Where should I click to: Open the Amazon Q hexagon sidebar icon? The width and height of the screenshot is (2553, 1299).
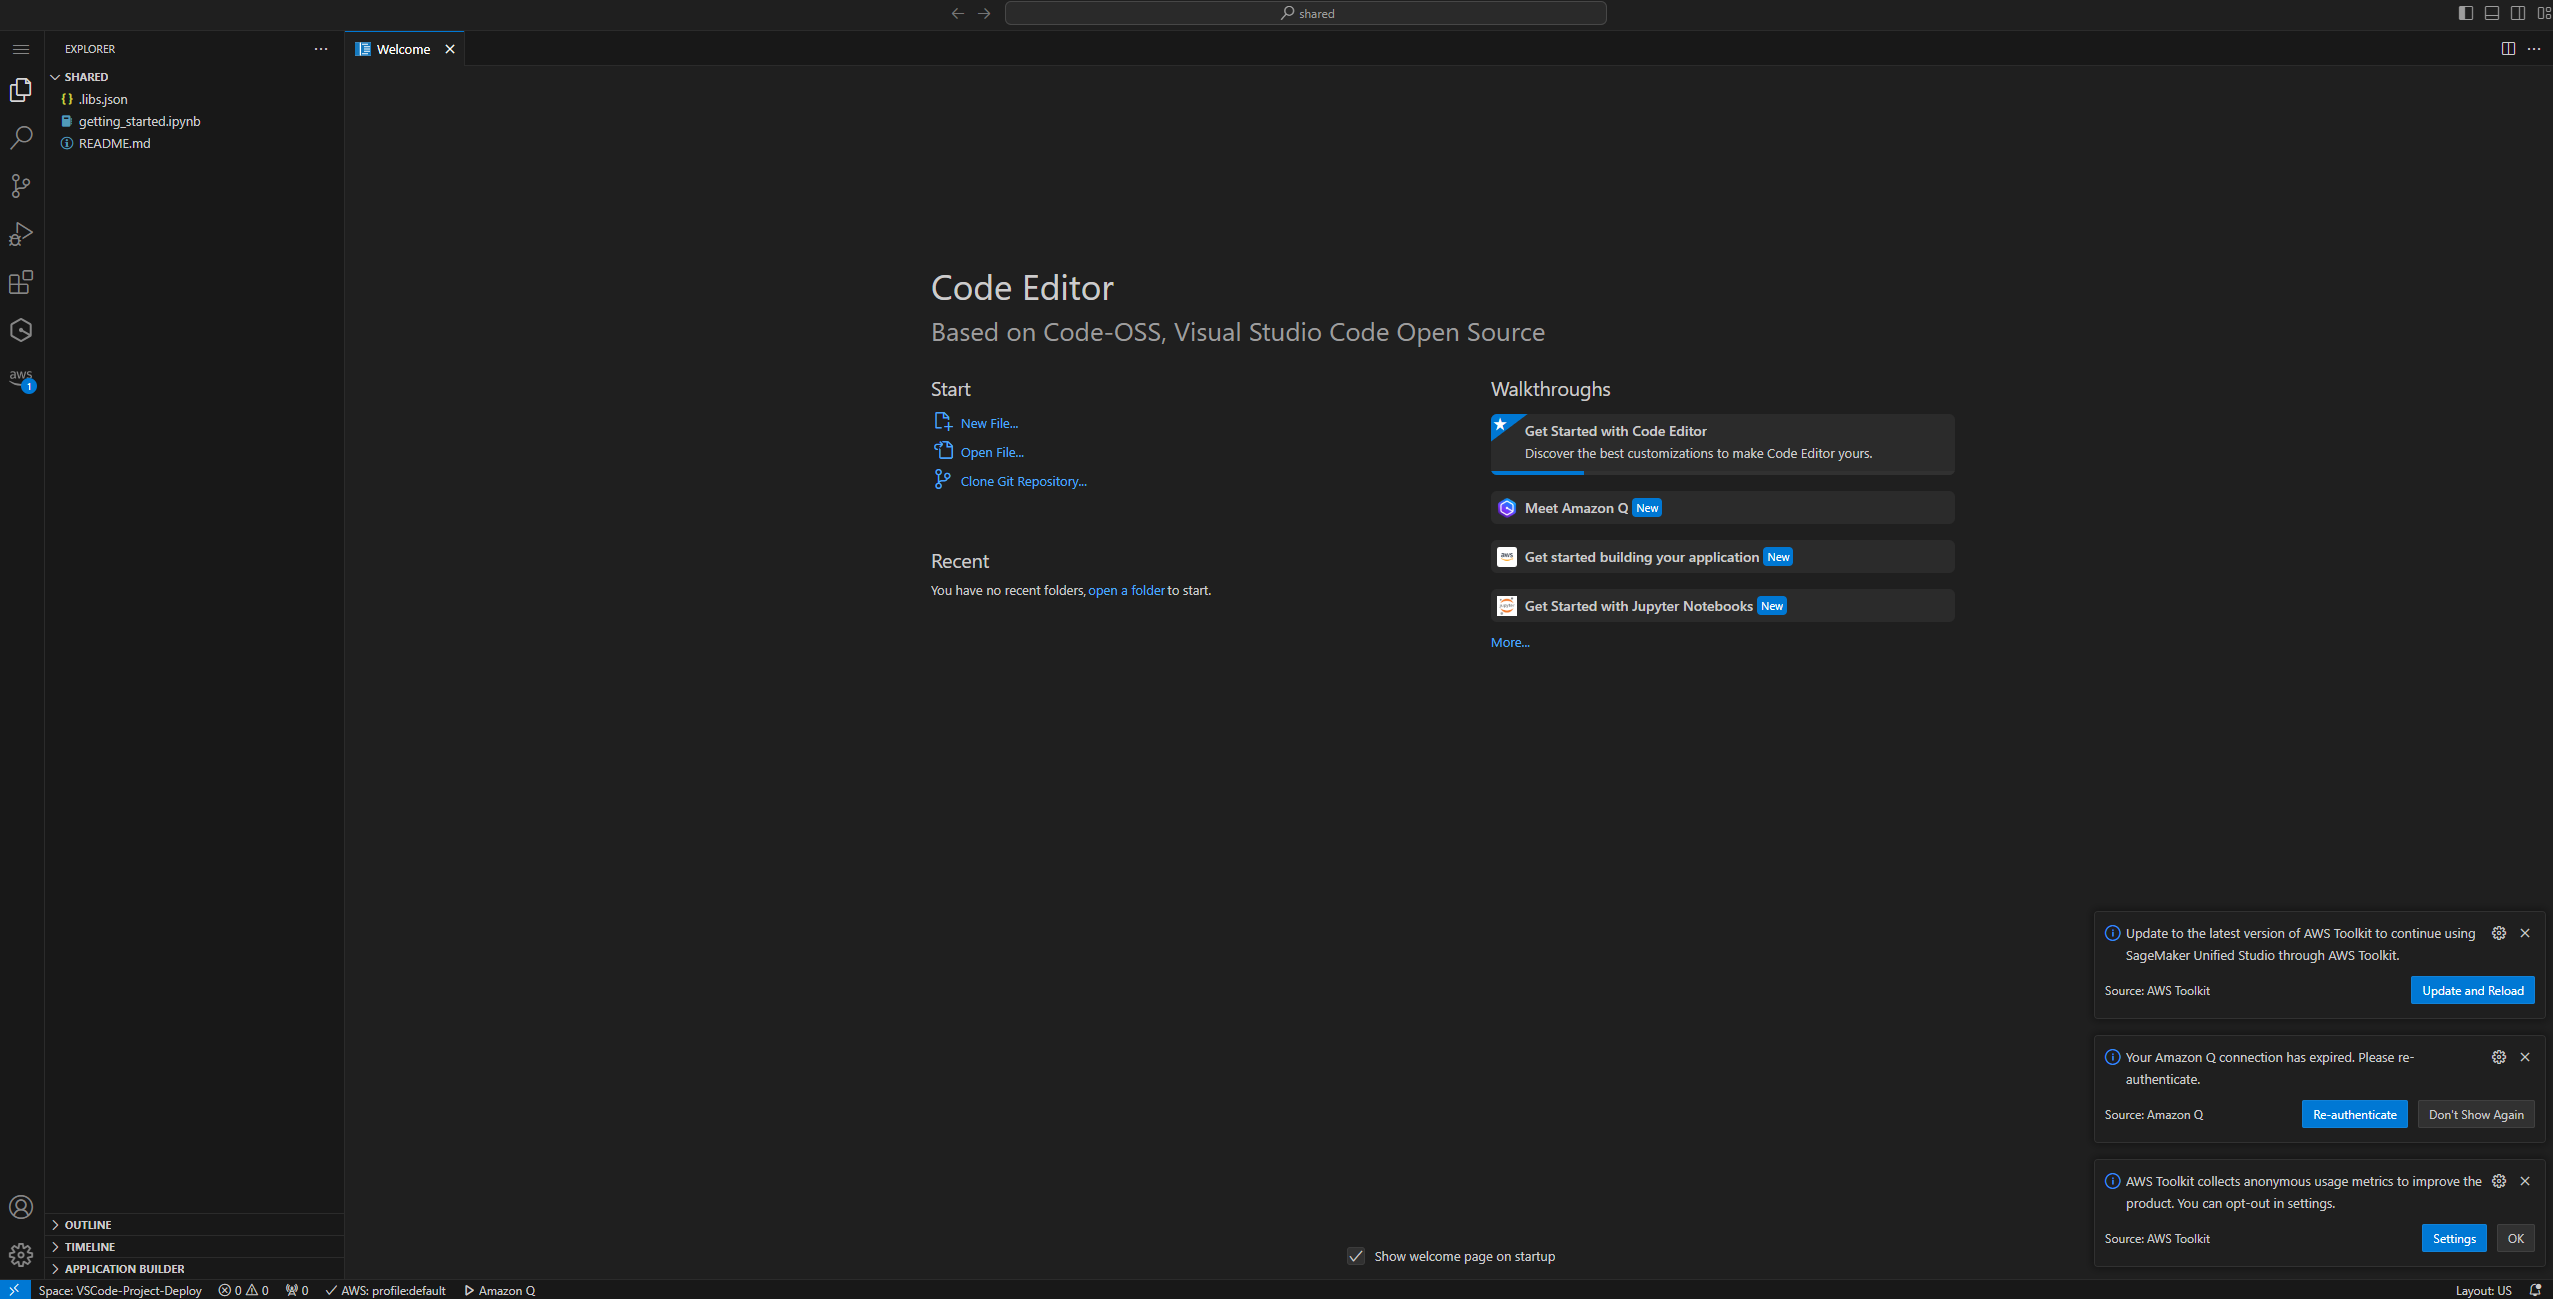tap(21, 330)
